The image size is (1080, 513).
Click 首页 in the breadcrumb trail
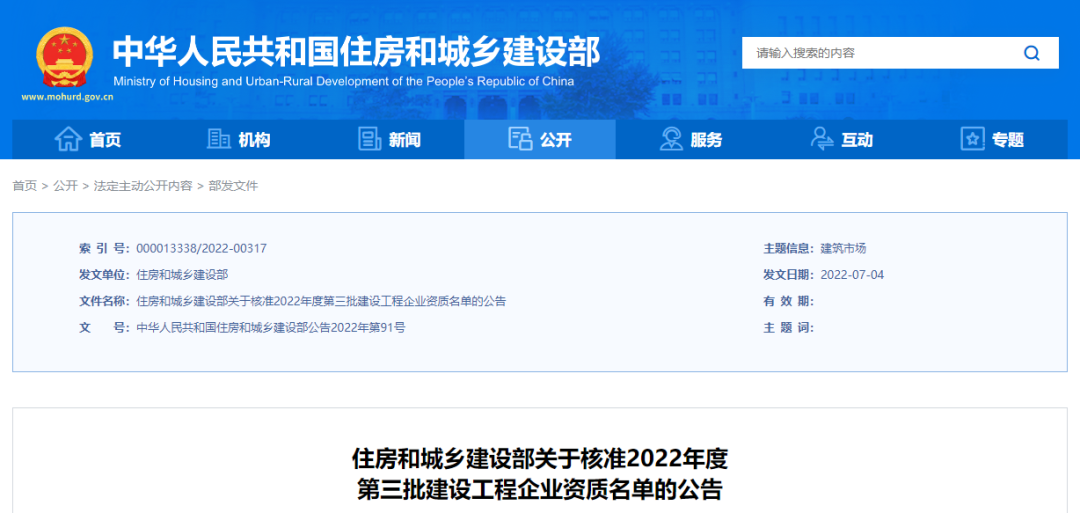[x=24, y=186]
